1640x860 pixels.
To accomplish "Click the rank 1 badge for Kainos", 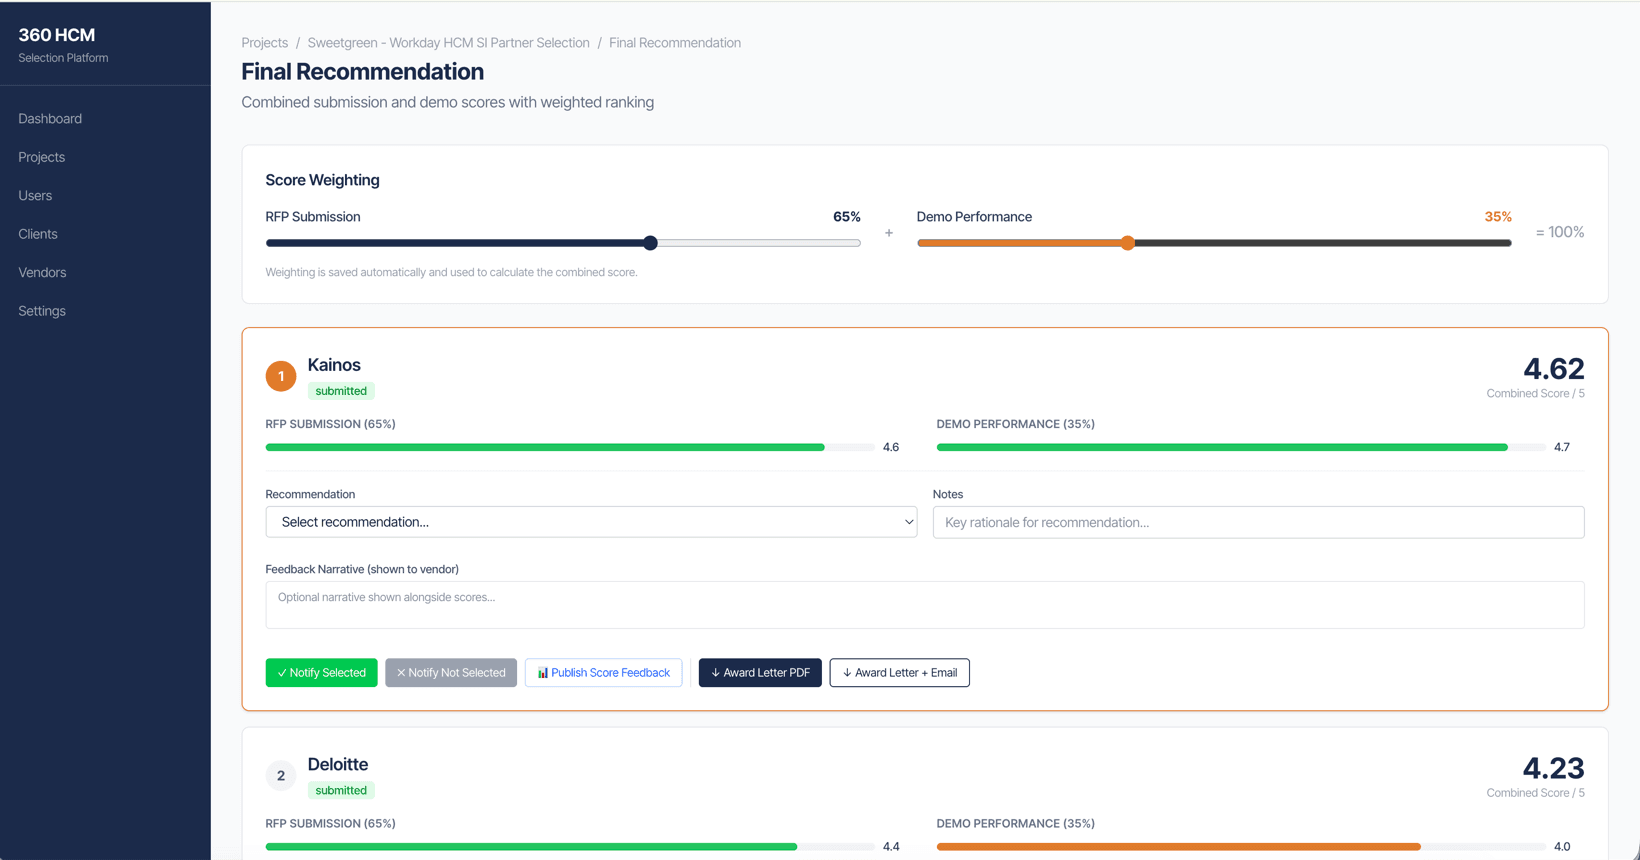I will (x=281, y=376).
